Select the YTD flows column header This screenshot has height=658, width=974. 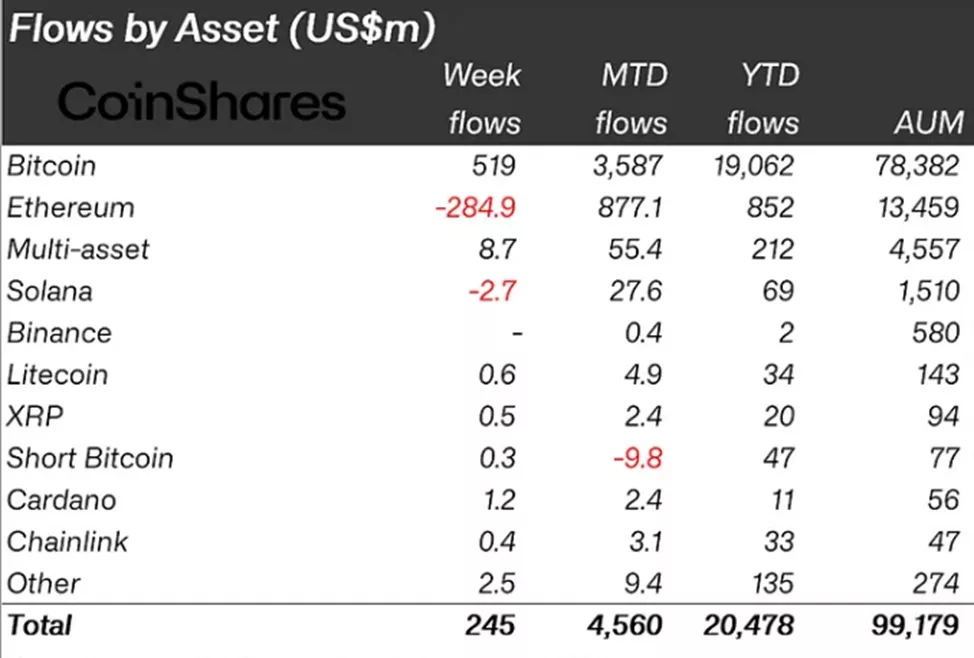[x=762, y=98]
